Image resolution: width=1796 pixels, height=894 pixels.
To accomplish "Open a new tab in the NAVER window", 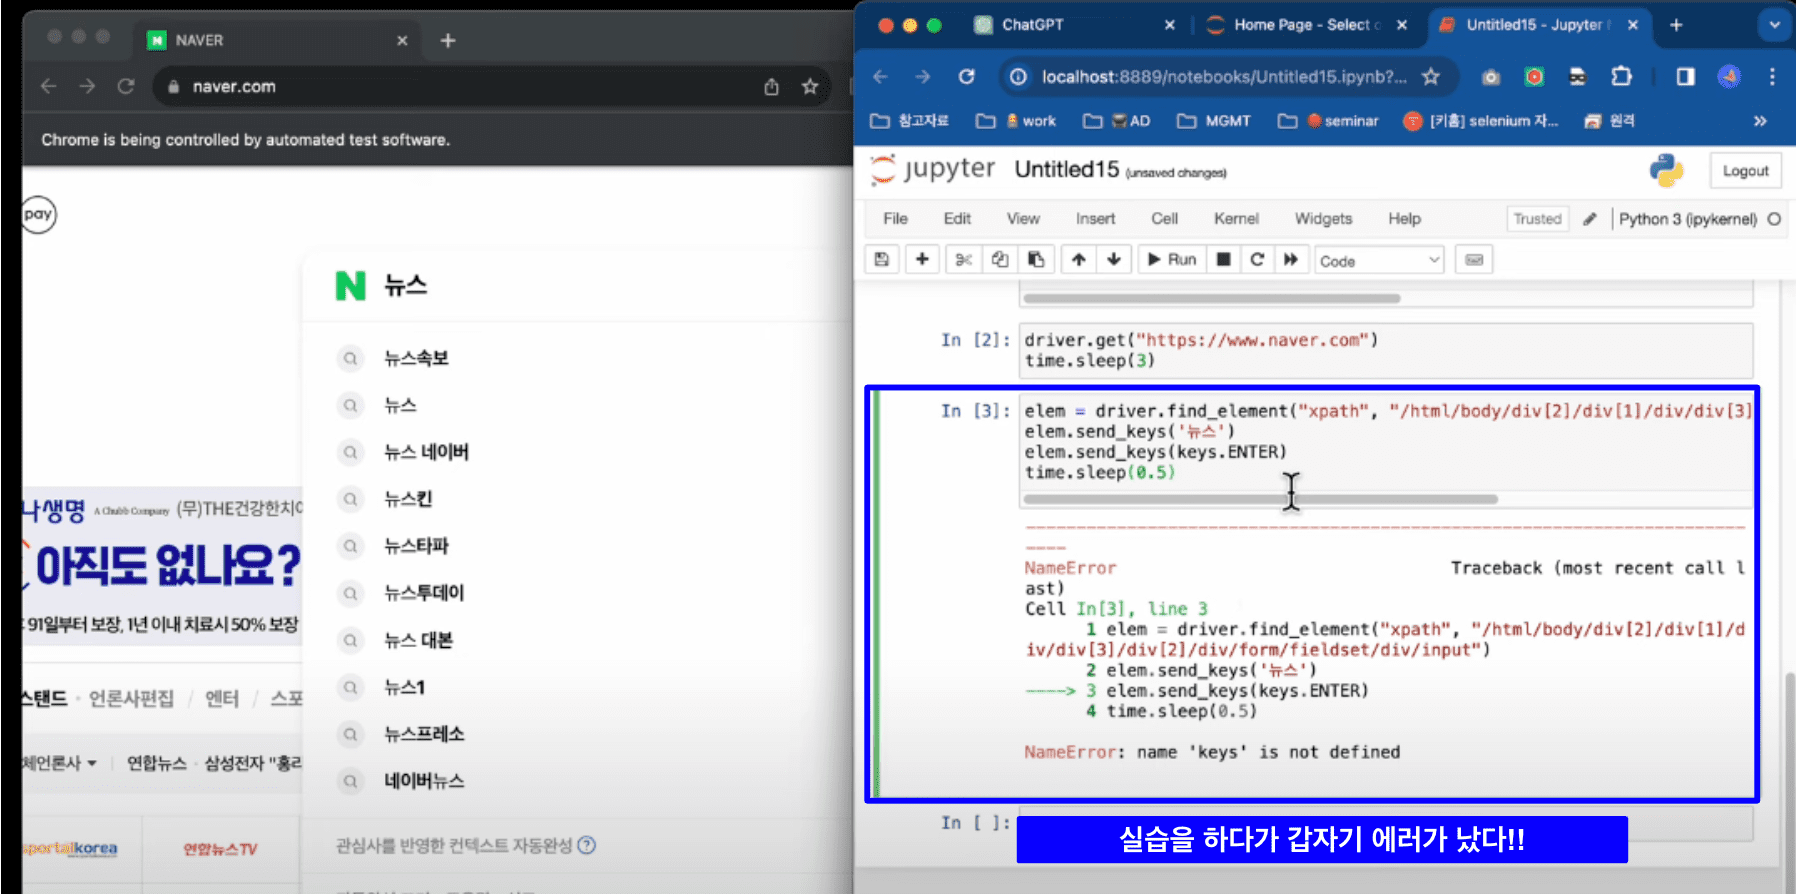I will pos(448,41).
